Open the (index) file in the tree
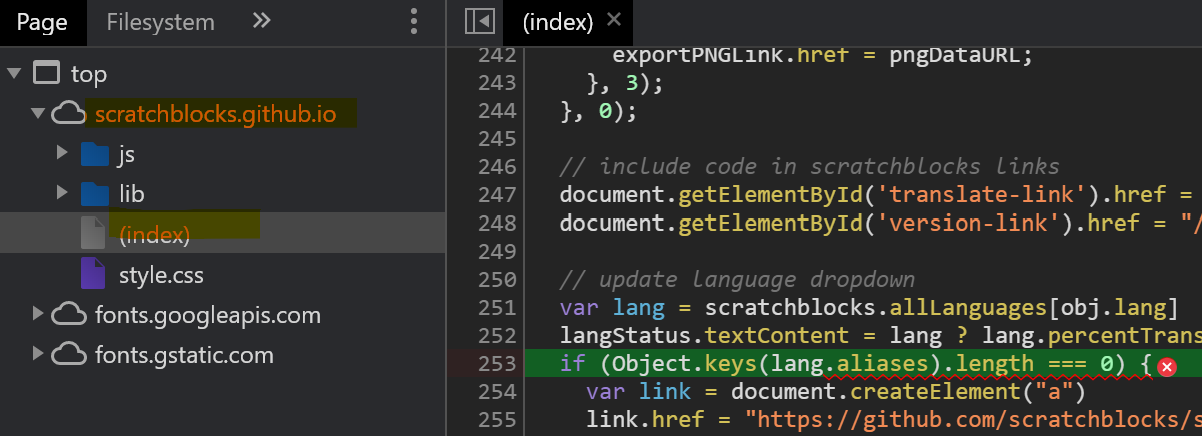 click(154, 235)
